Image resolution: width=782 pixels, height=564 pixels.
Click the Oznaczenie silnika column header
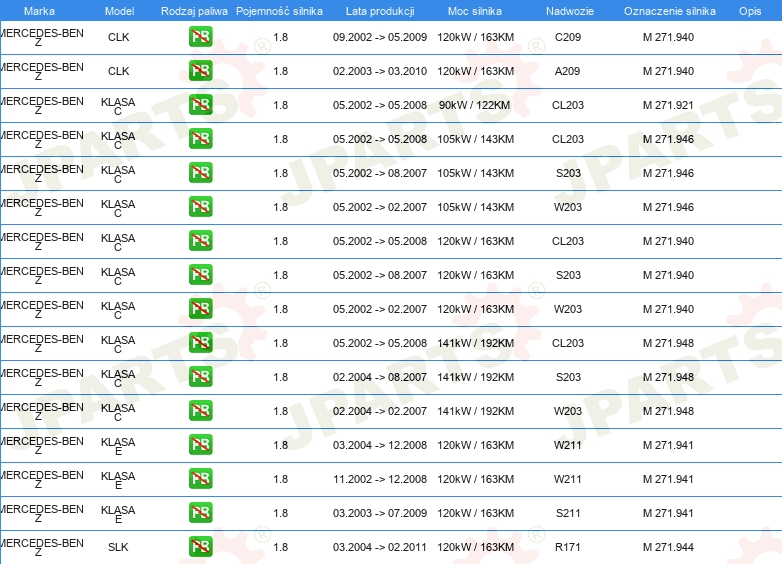[670, 11]
